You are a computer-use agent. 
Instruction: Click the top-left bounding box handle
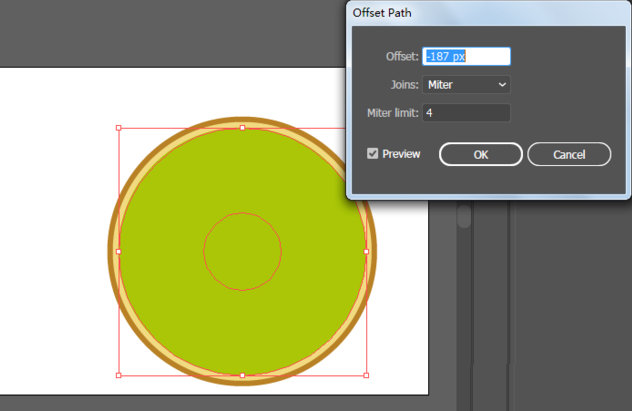pos(118,128)
